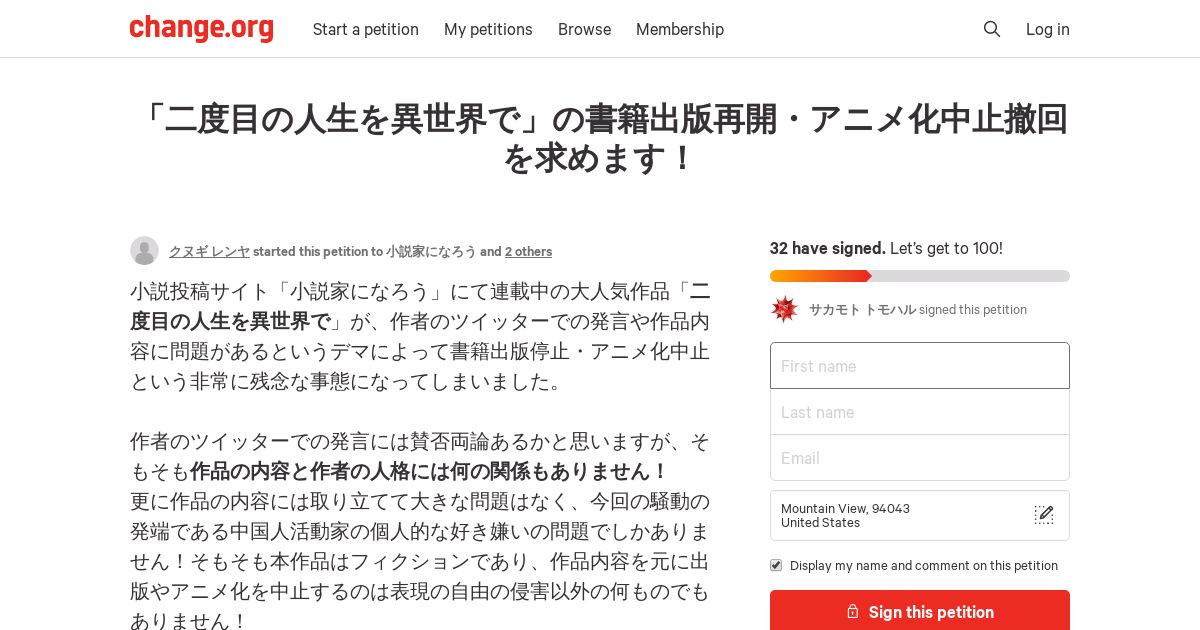The height and width of the screenshot is (630, 1200).
Task: Click the petition starter's gray avatar
Action: (144, 251)
